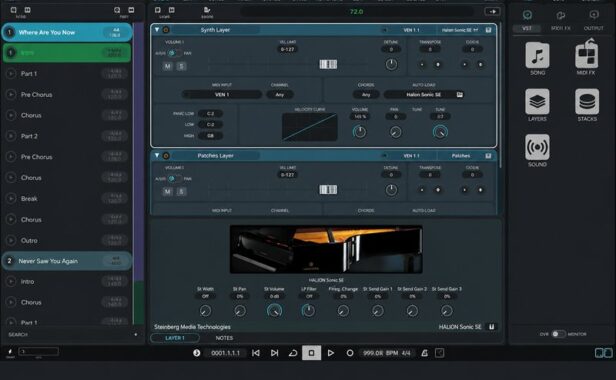Screen dimensions: 616x380
Task: Open the Synth Layer instrument editor icon
Action: [488, 30]
